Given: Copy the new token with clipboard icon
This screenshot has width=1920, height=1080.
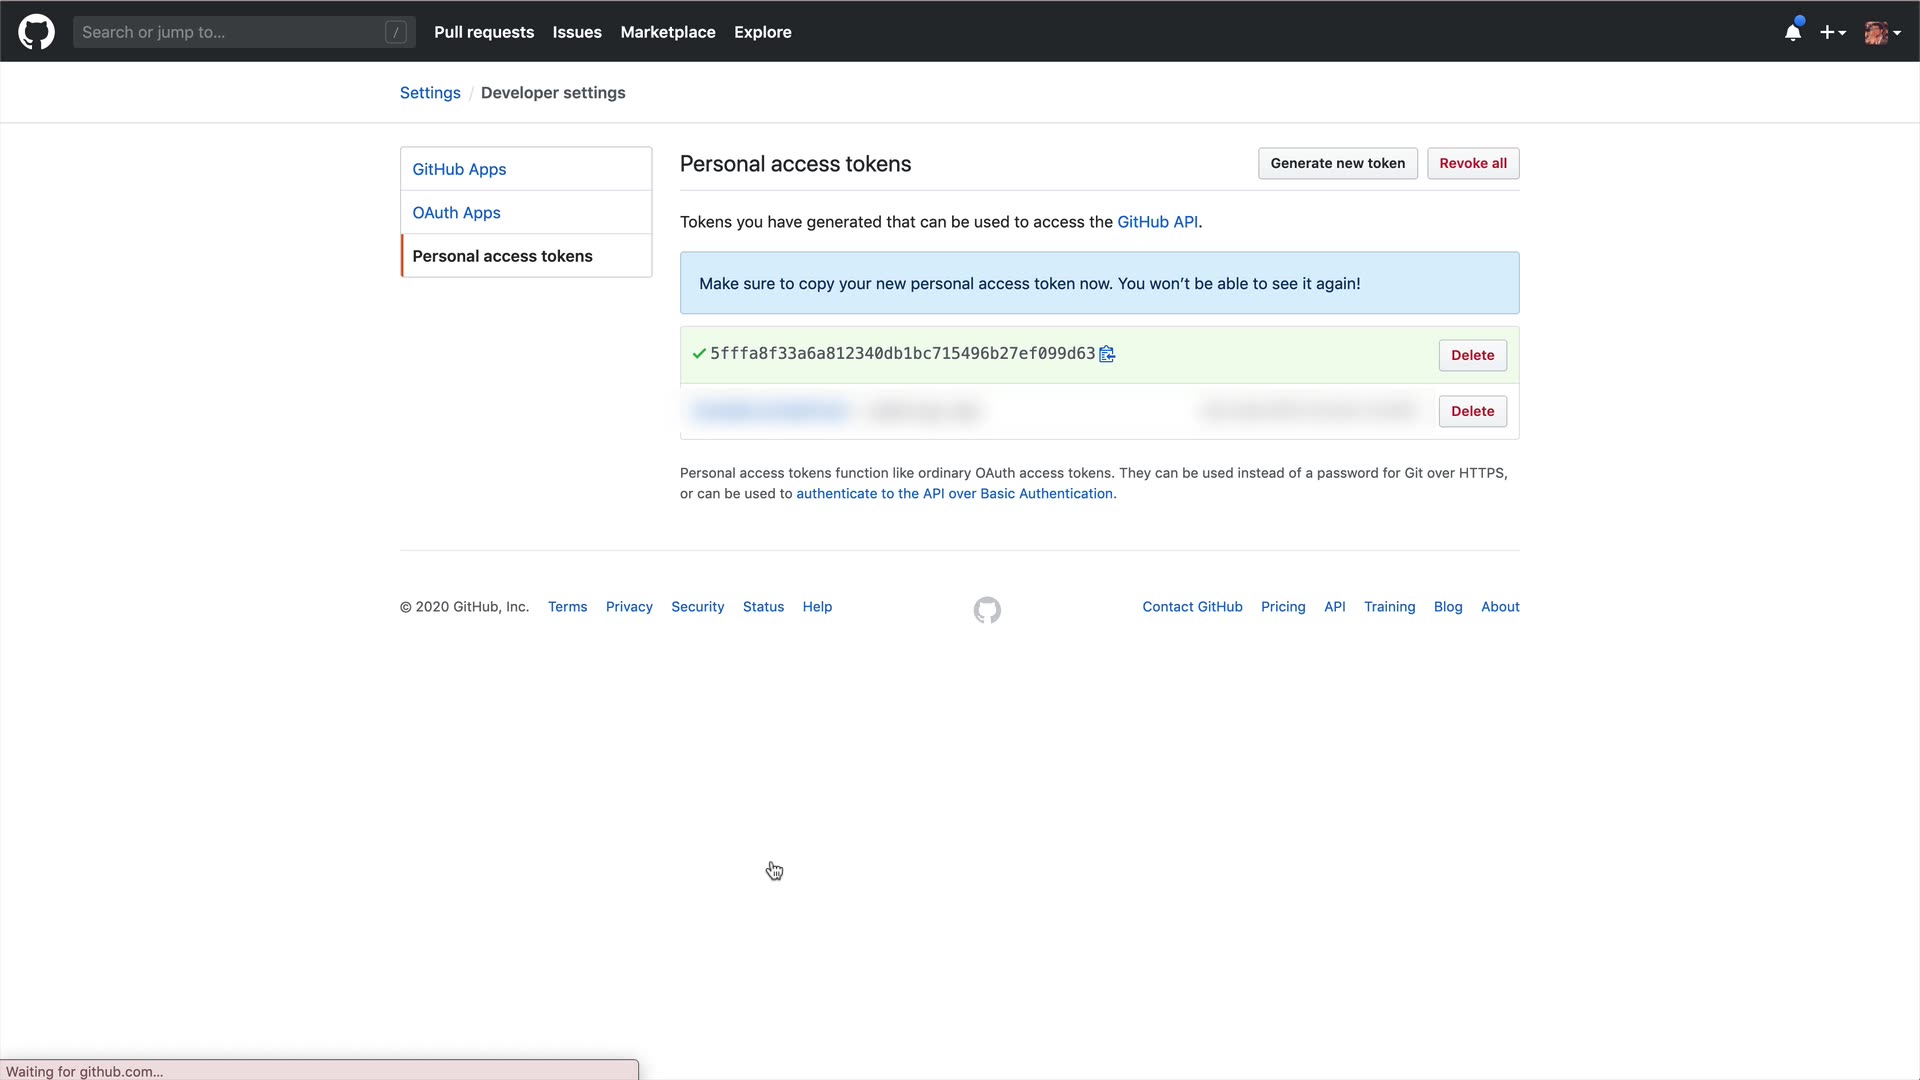Looking at the screenshot, I should (x=1107, y=354).
